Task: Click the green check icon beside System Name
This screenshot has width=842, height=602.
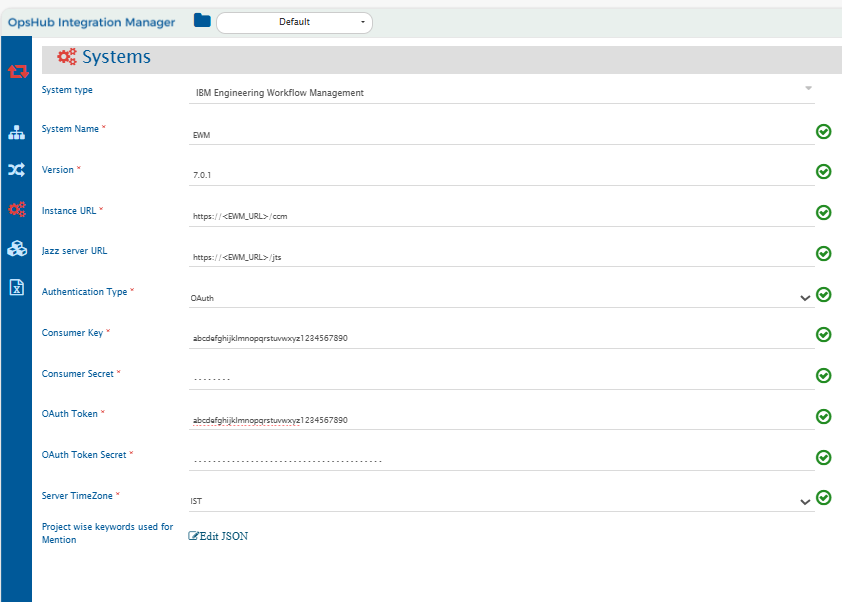Action: 824,131
